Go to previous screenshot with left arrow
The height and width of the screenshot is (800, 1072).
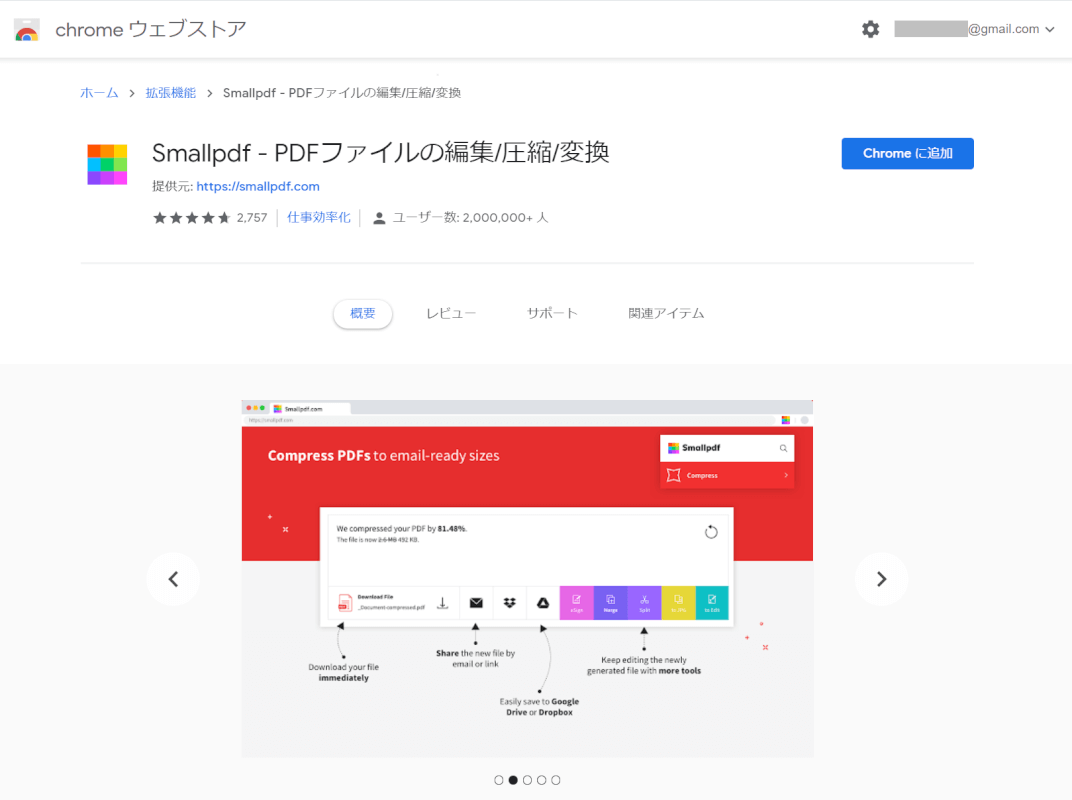pos(173,579)
